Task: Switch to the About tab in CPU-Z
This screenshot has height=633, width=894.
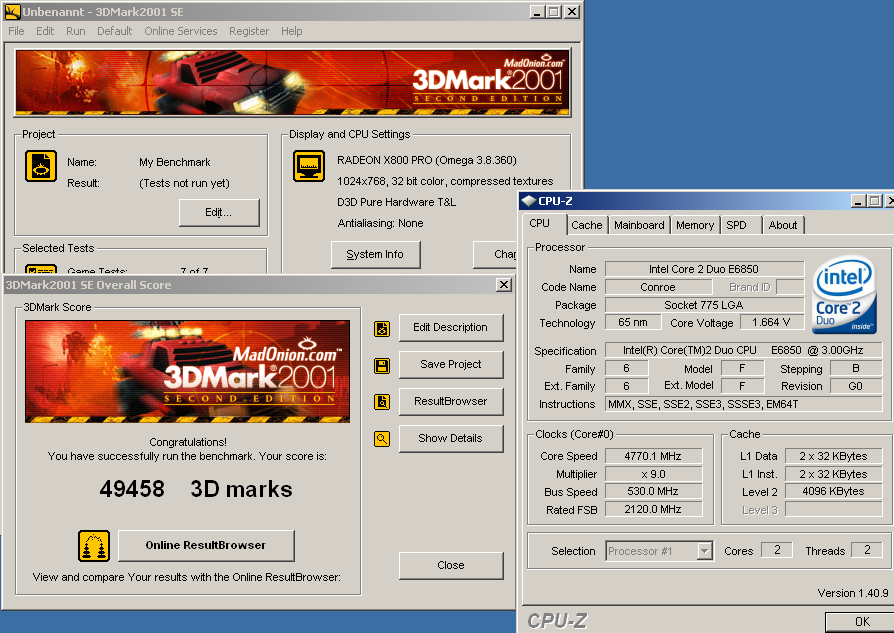Action: point(782,225)
